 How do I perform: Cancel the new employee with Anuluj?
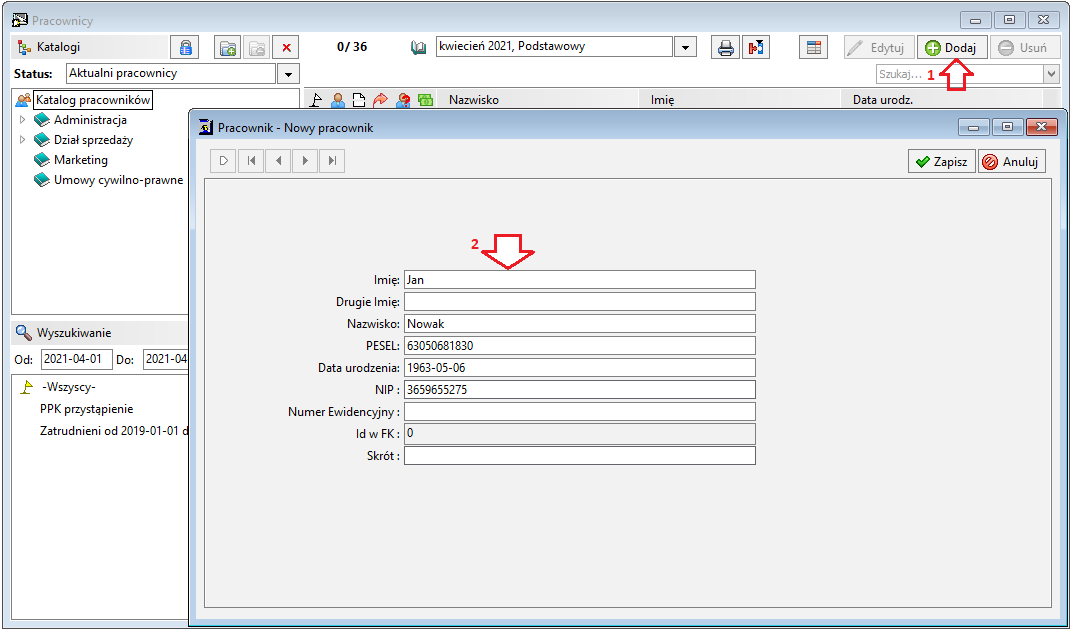[x=1011, y=161]
